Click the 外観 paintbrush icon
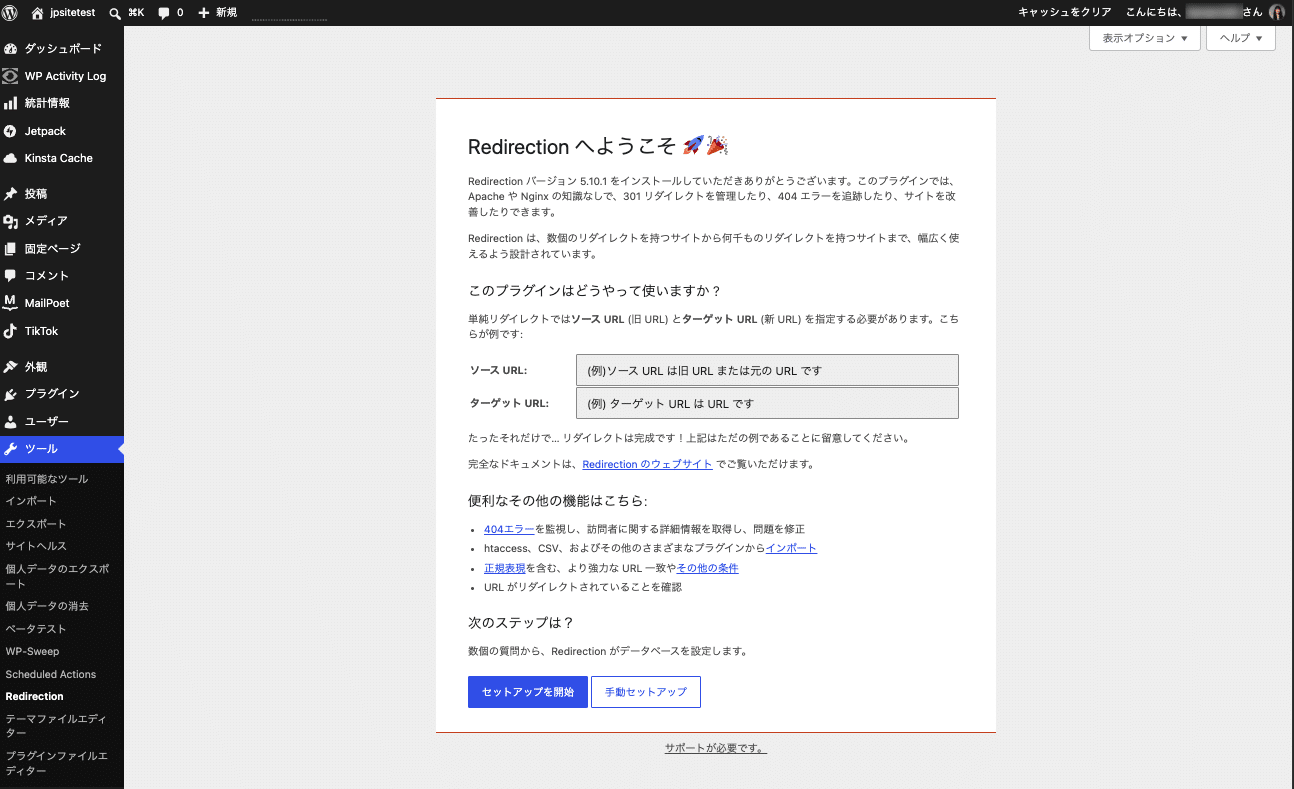1294x789 pixels. 11,367
